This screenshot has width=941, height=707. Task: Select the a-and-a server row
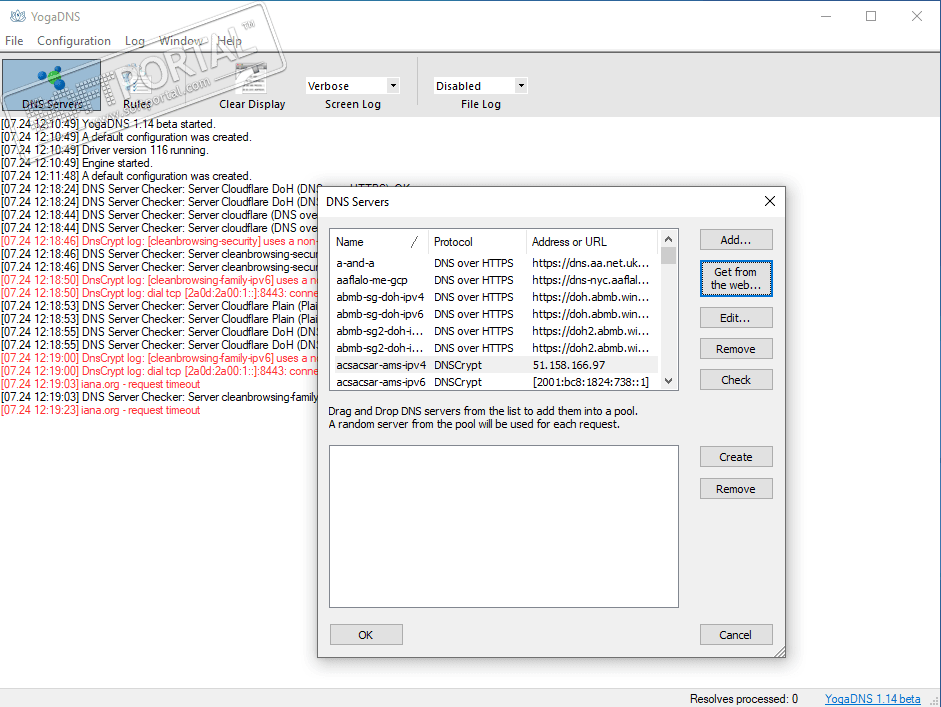496,263
